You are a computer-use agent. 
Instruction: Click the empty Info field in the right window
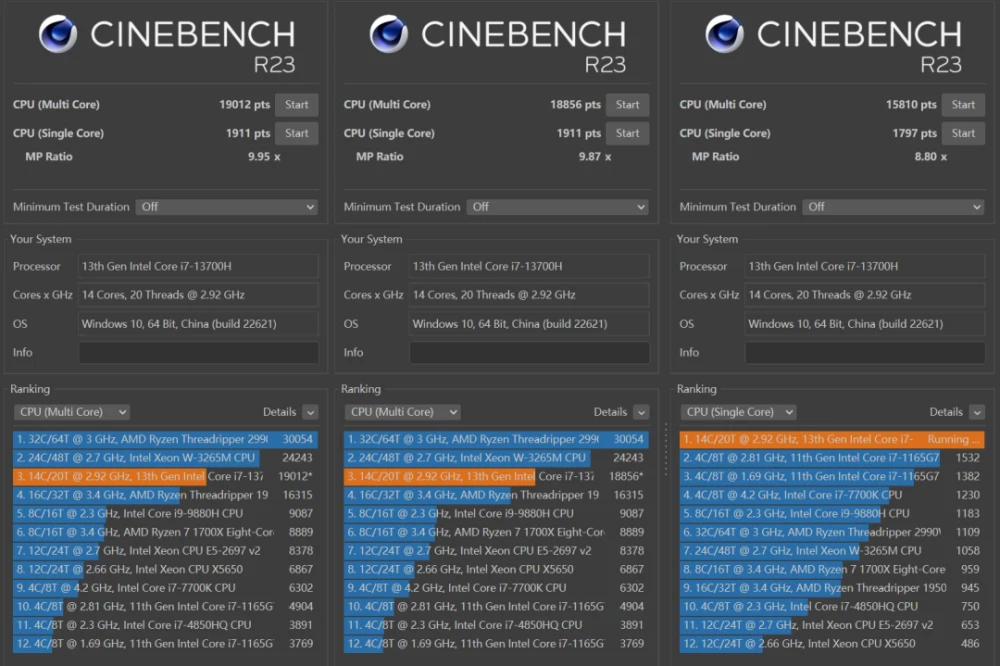click(x=865, y=353)
